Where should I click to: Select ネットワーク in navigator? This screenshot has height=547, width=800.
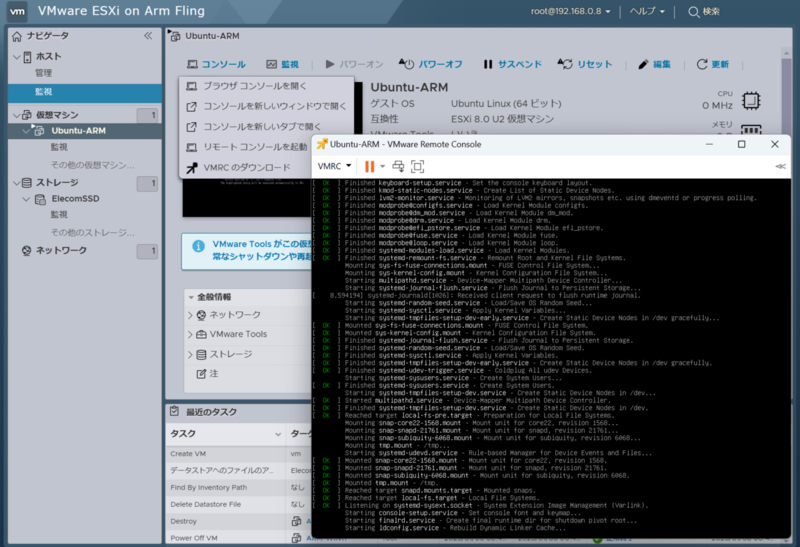tap(61, 251)
